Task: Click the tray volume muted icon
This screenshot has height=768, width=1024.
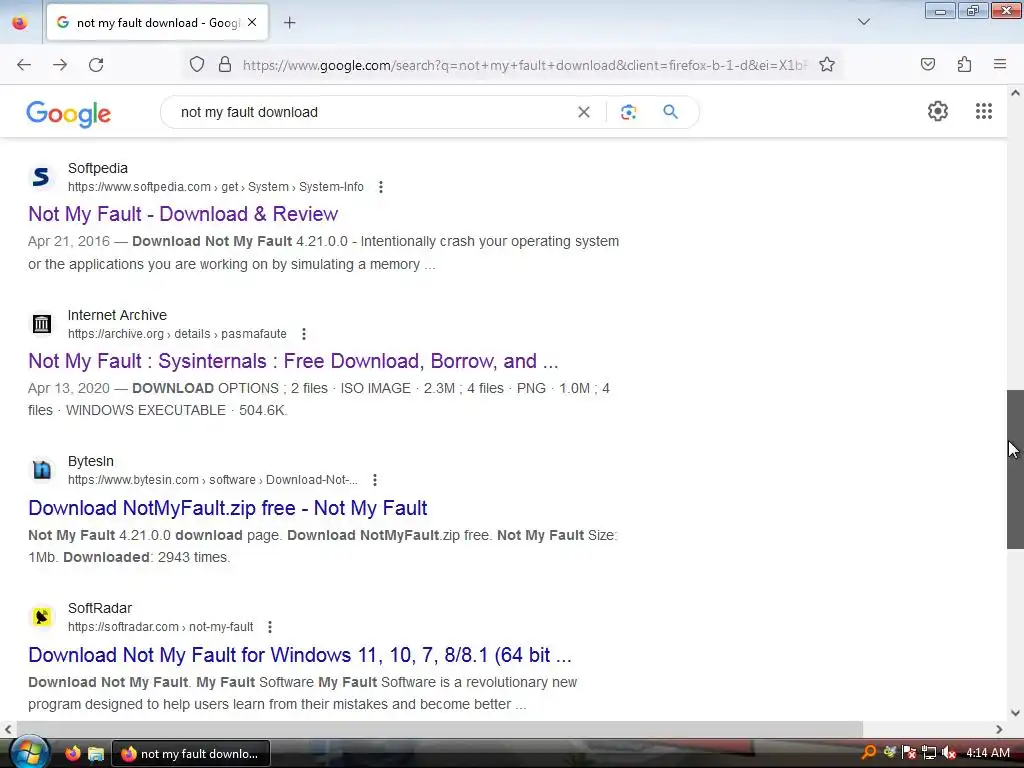Action: tap(949, 753)
